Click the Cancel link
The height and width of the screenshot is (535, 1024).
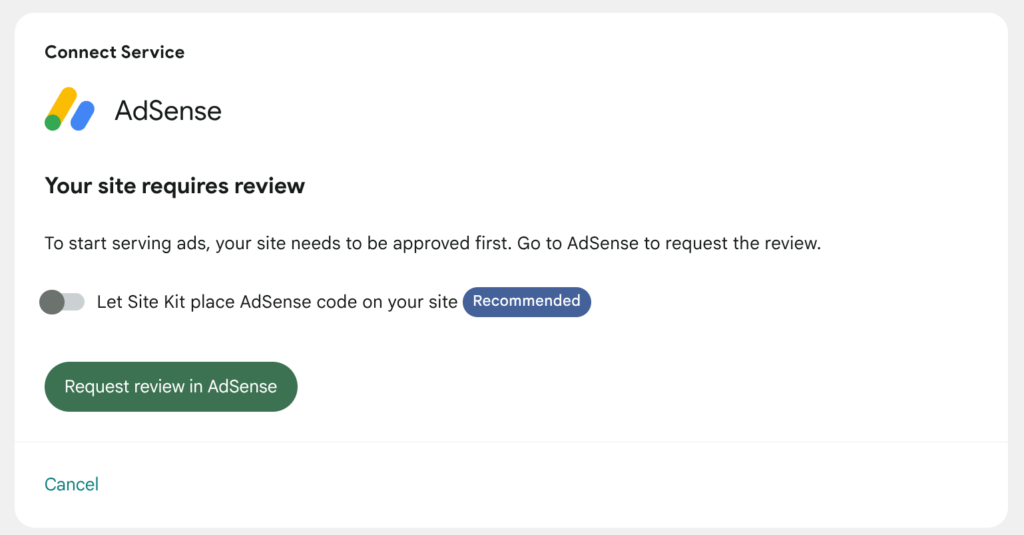72,484
